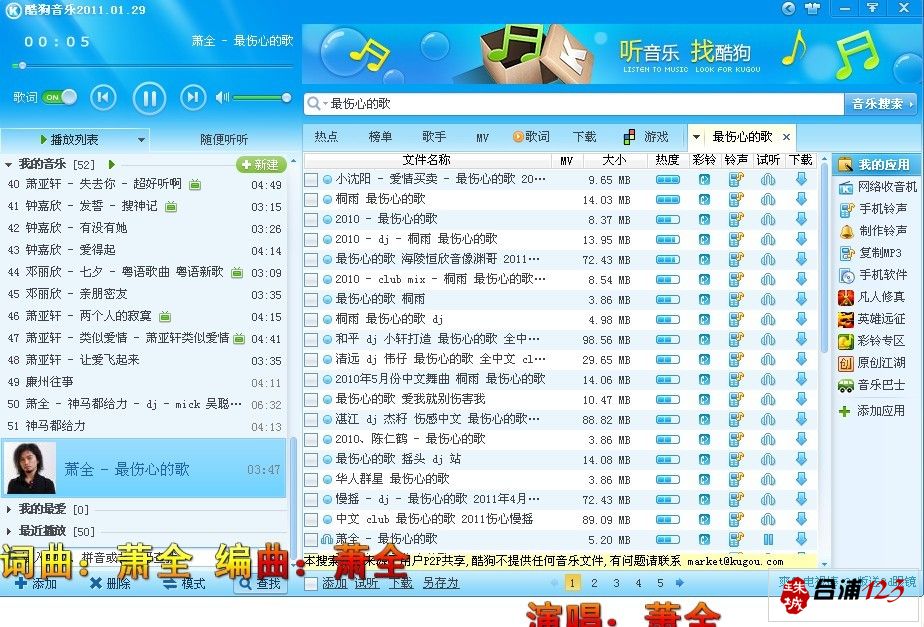Open 凡人修真 game
924x627 pixels.
coord(871,297)
